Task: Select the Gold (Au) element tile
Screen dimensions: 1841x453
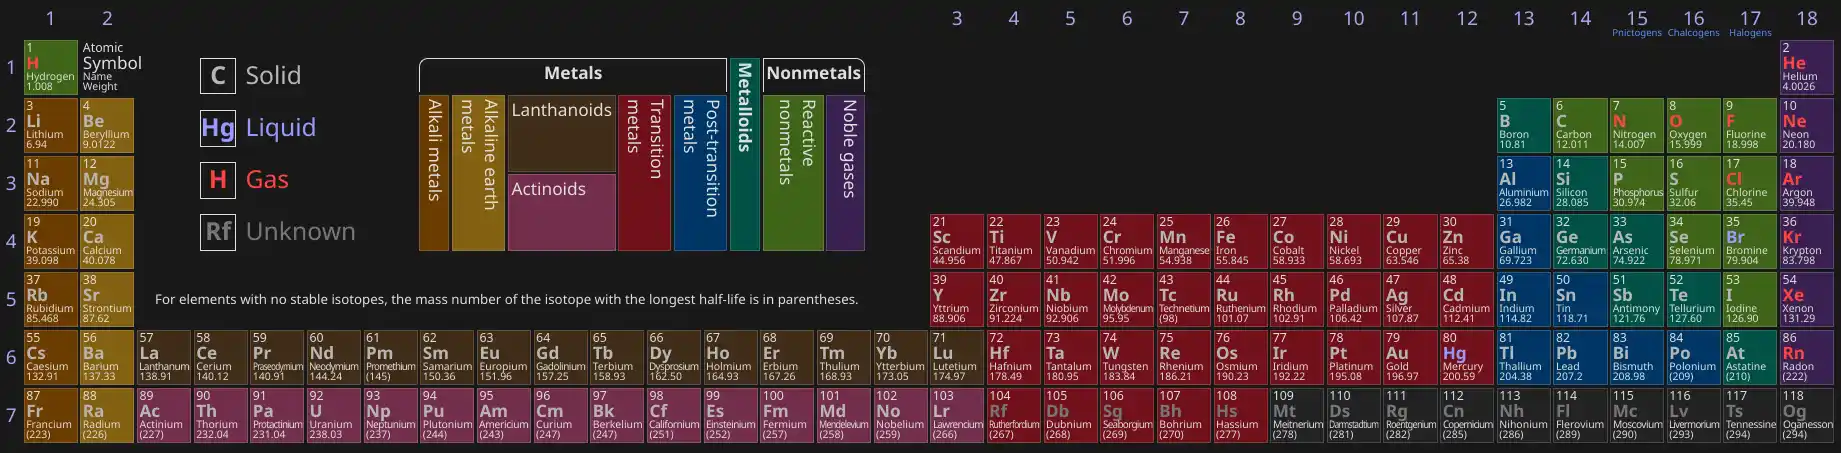Action: 1408,357
